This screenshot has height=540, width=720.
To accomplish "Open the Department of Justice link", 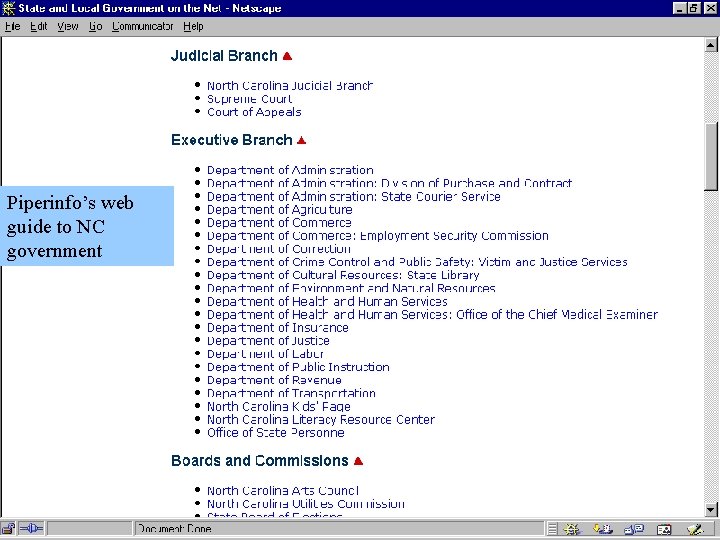I will pos(268,341).
